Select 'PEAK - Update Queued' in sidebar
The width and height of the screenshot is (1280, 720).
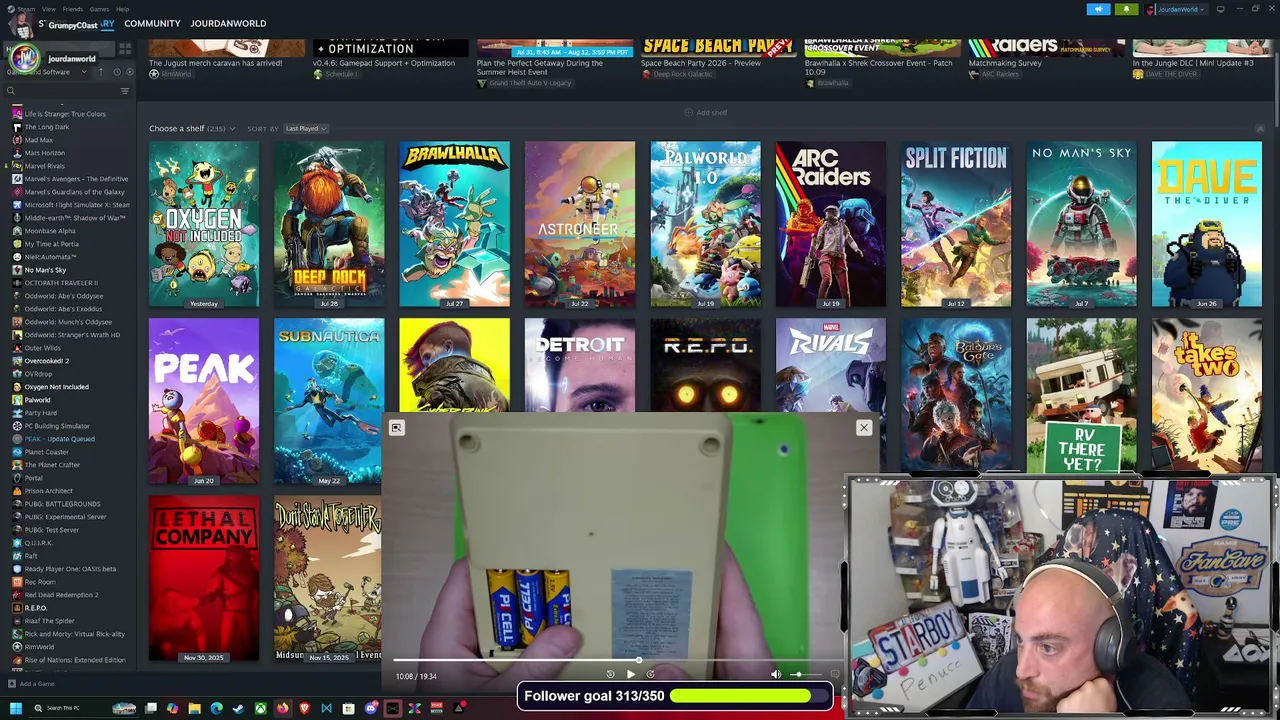pos(59,439)
